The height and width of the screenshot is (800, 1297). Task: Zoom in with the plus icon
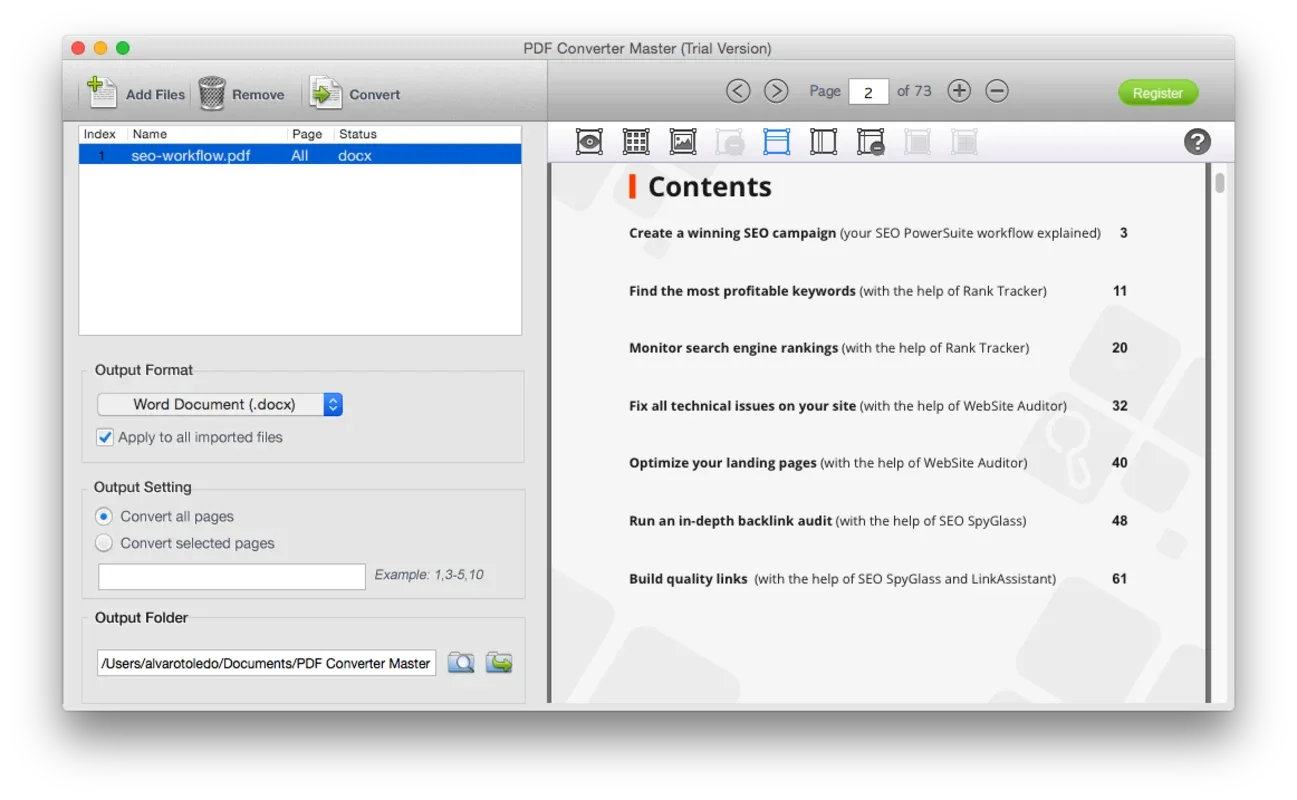[959, 91]
